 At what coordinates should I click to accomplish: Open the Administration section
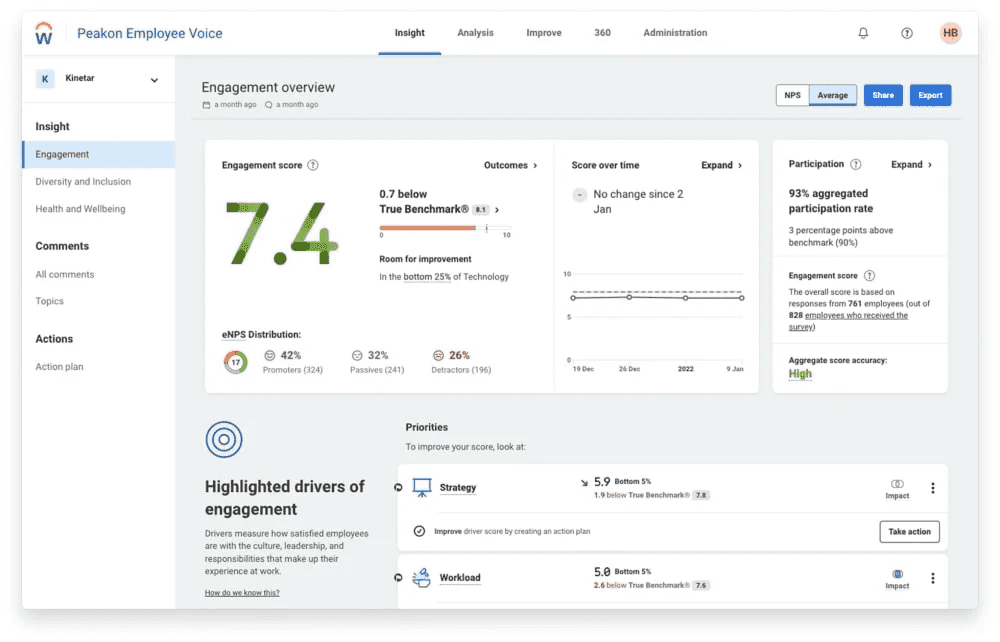click(675, 32)
